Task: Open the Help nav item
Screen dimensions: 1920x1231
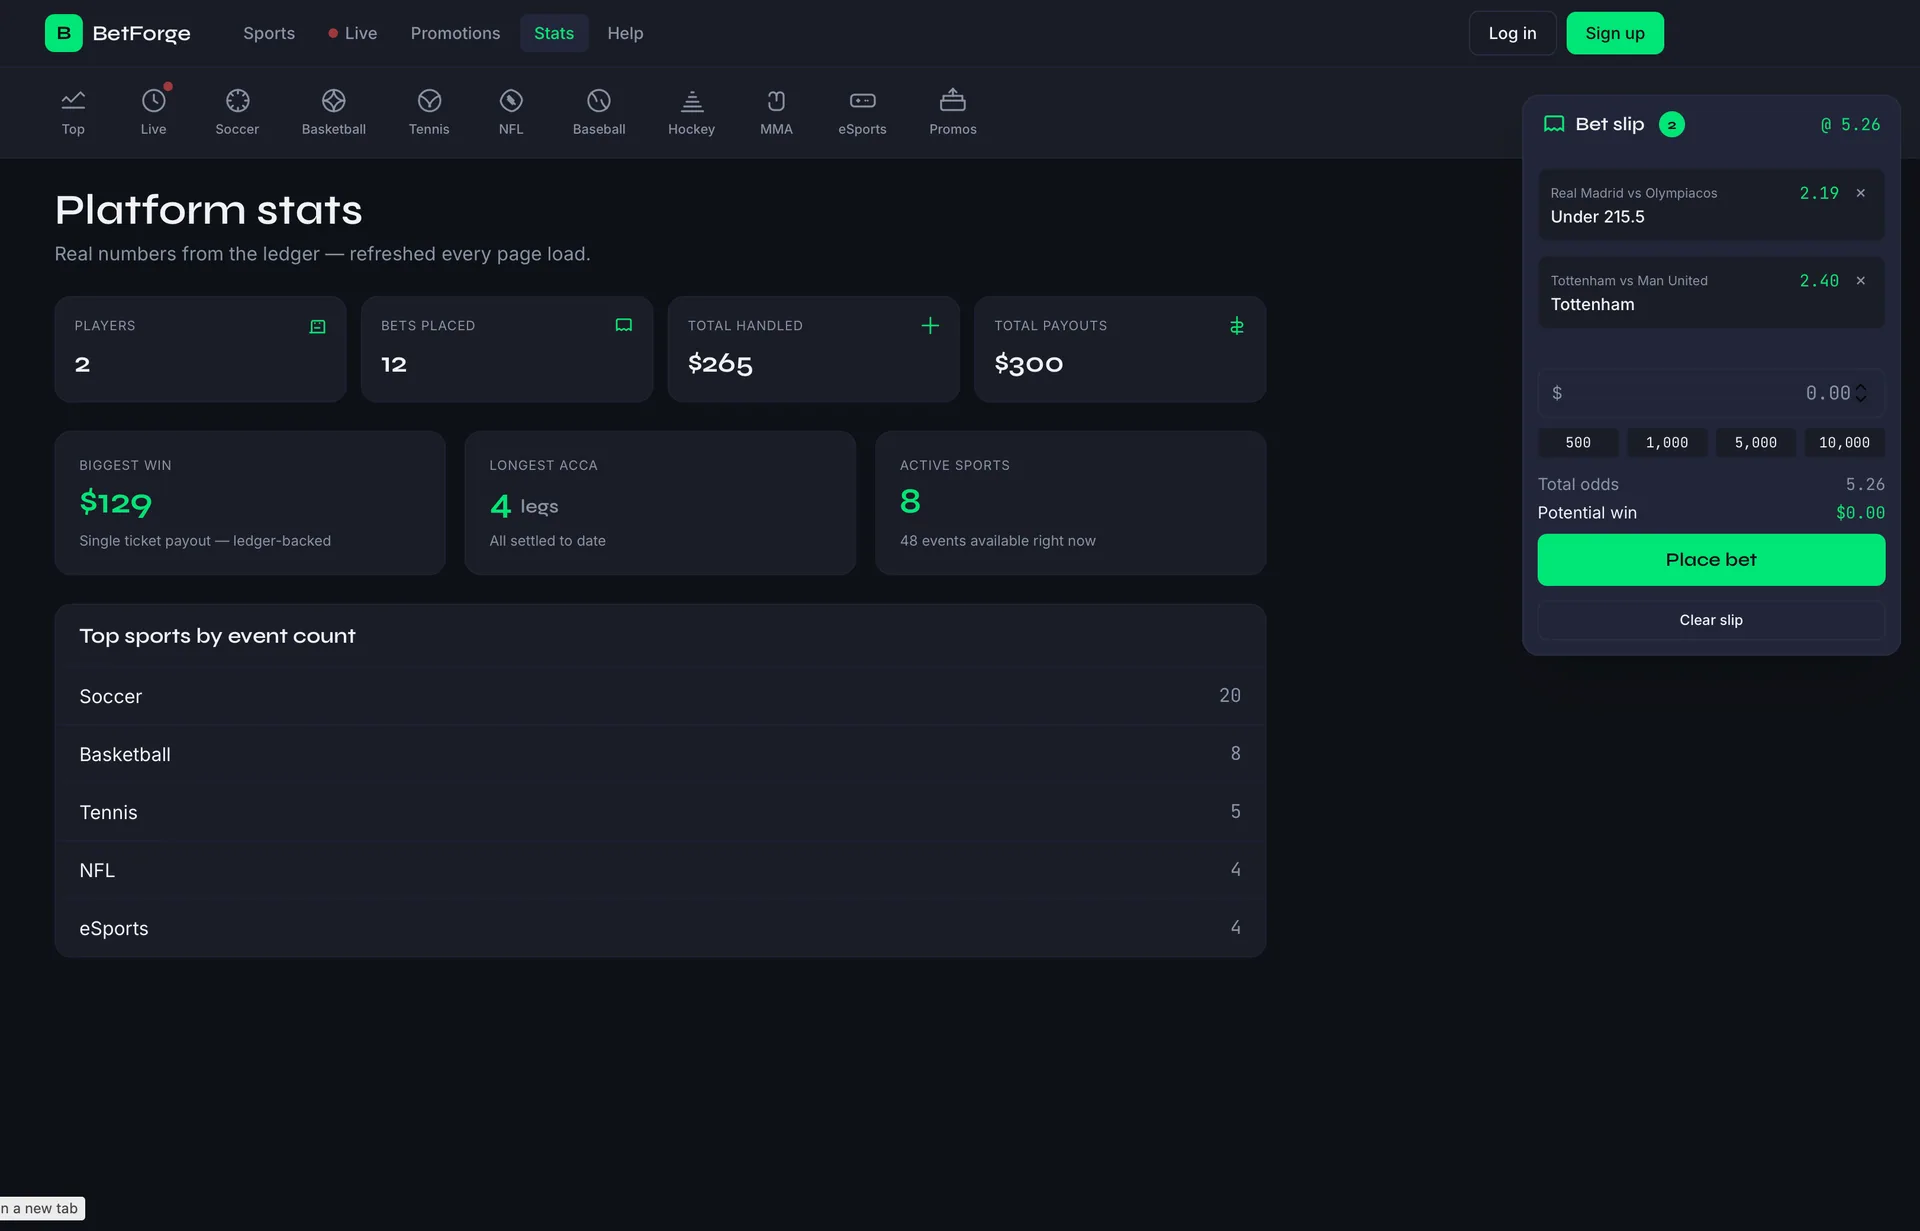Action: pyautogui.click(x=625, y=33)
